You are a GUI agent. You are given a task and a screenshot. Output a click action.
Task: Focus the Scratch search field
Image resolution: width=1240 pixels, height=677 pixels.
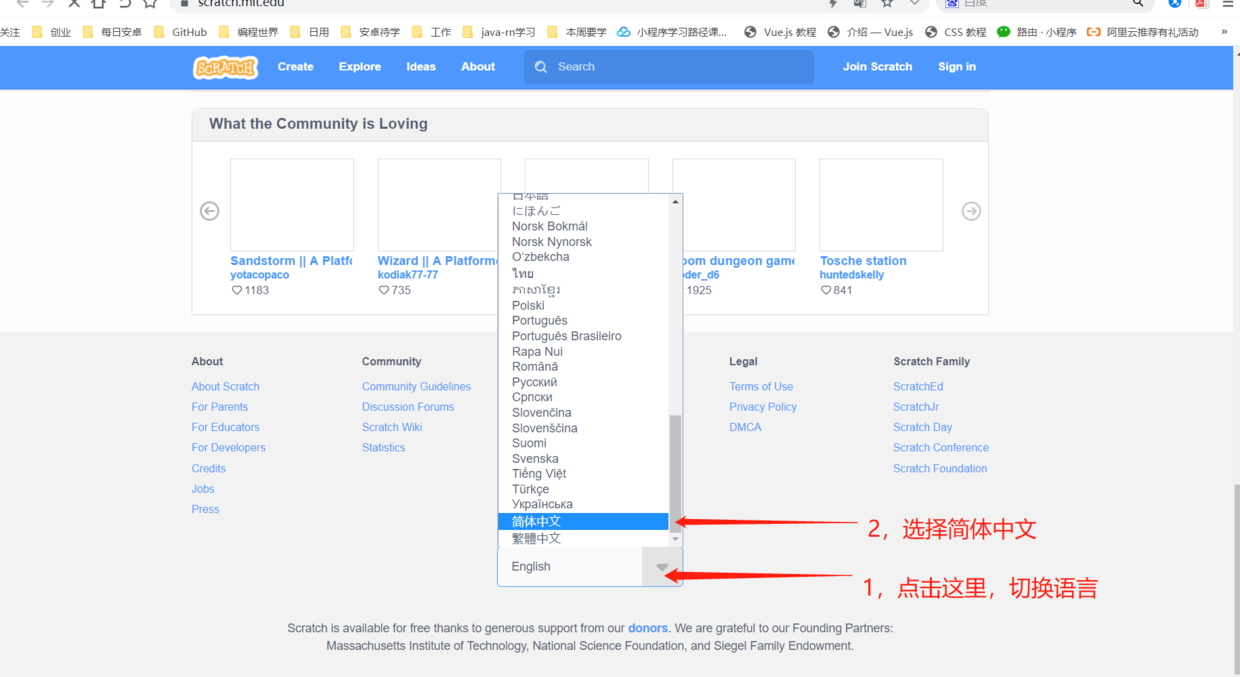(x=669, y=67)
